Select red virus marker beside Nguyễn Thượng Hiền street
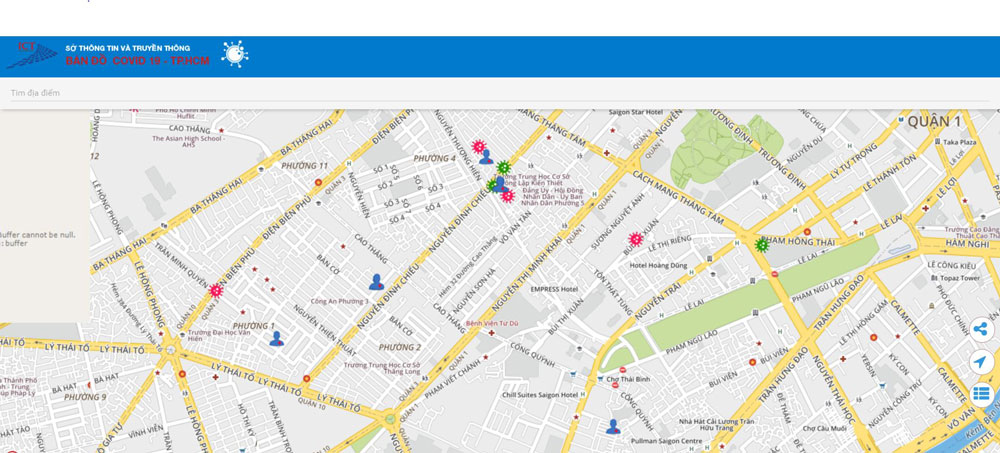Screen dimensions: 1000x453 pos(478,147)
